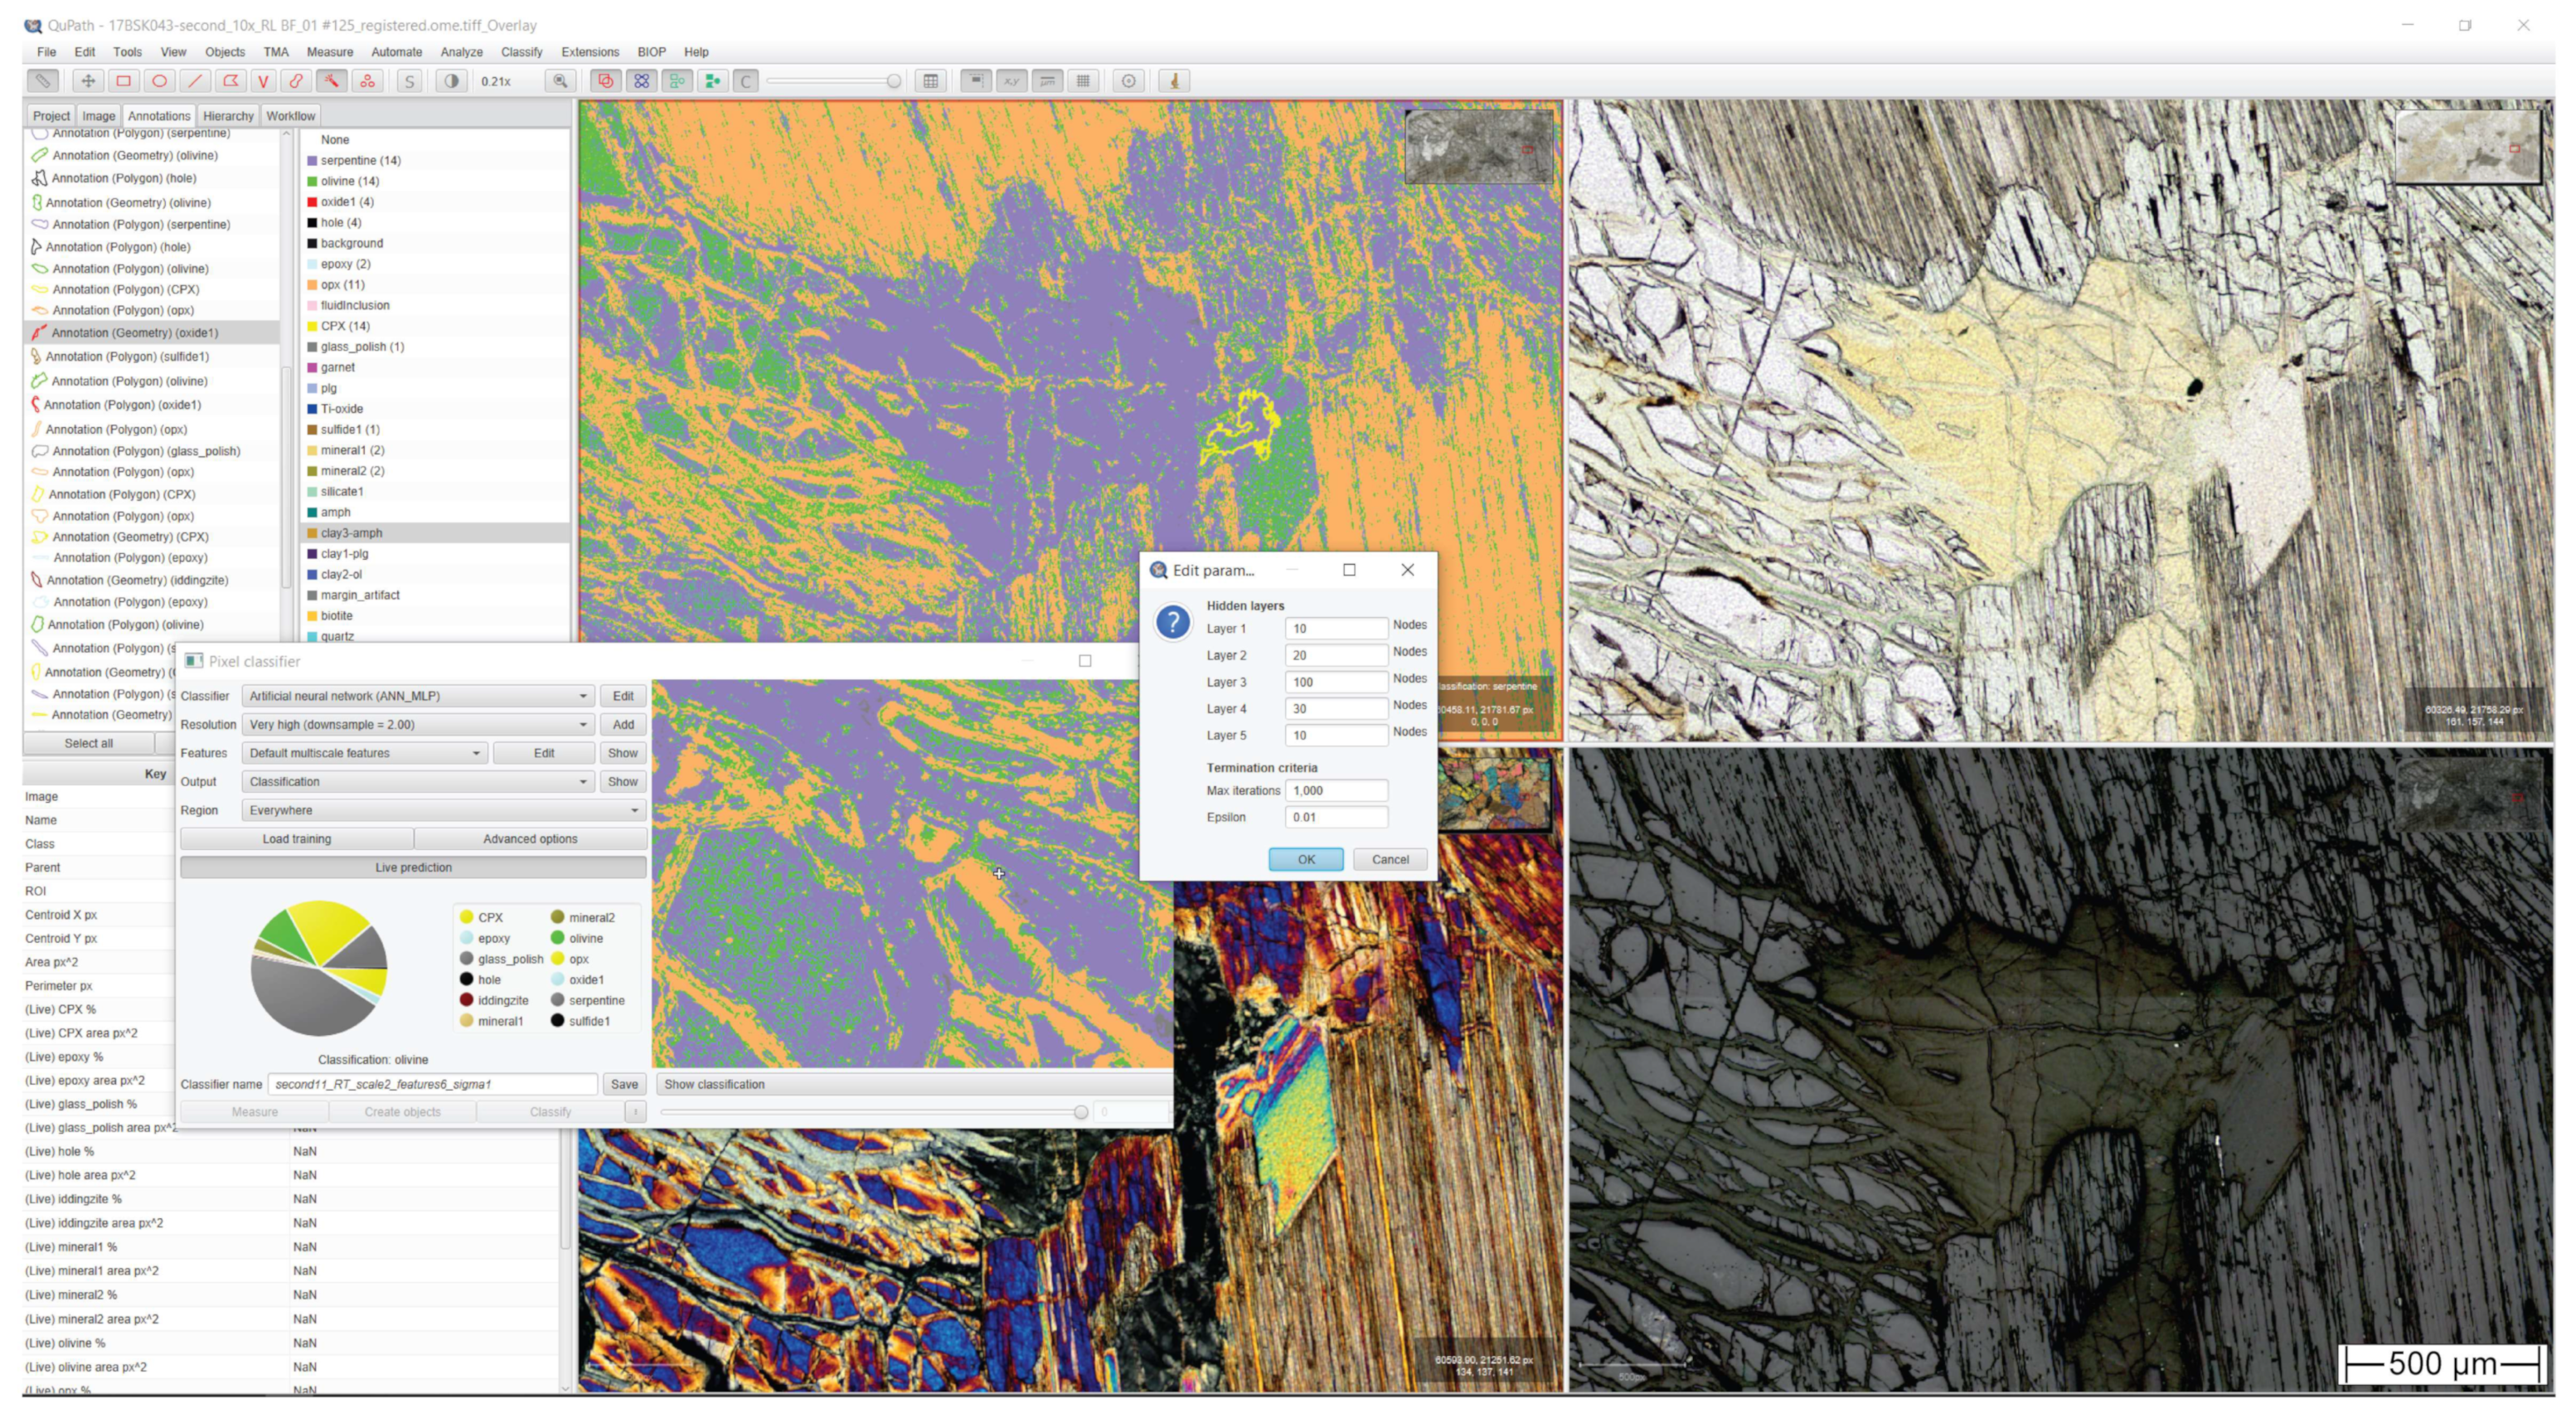
Task: Select the Rectangle annotation tool
Action: tap(123, 81)
